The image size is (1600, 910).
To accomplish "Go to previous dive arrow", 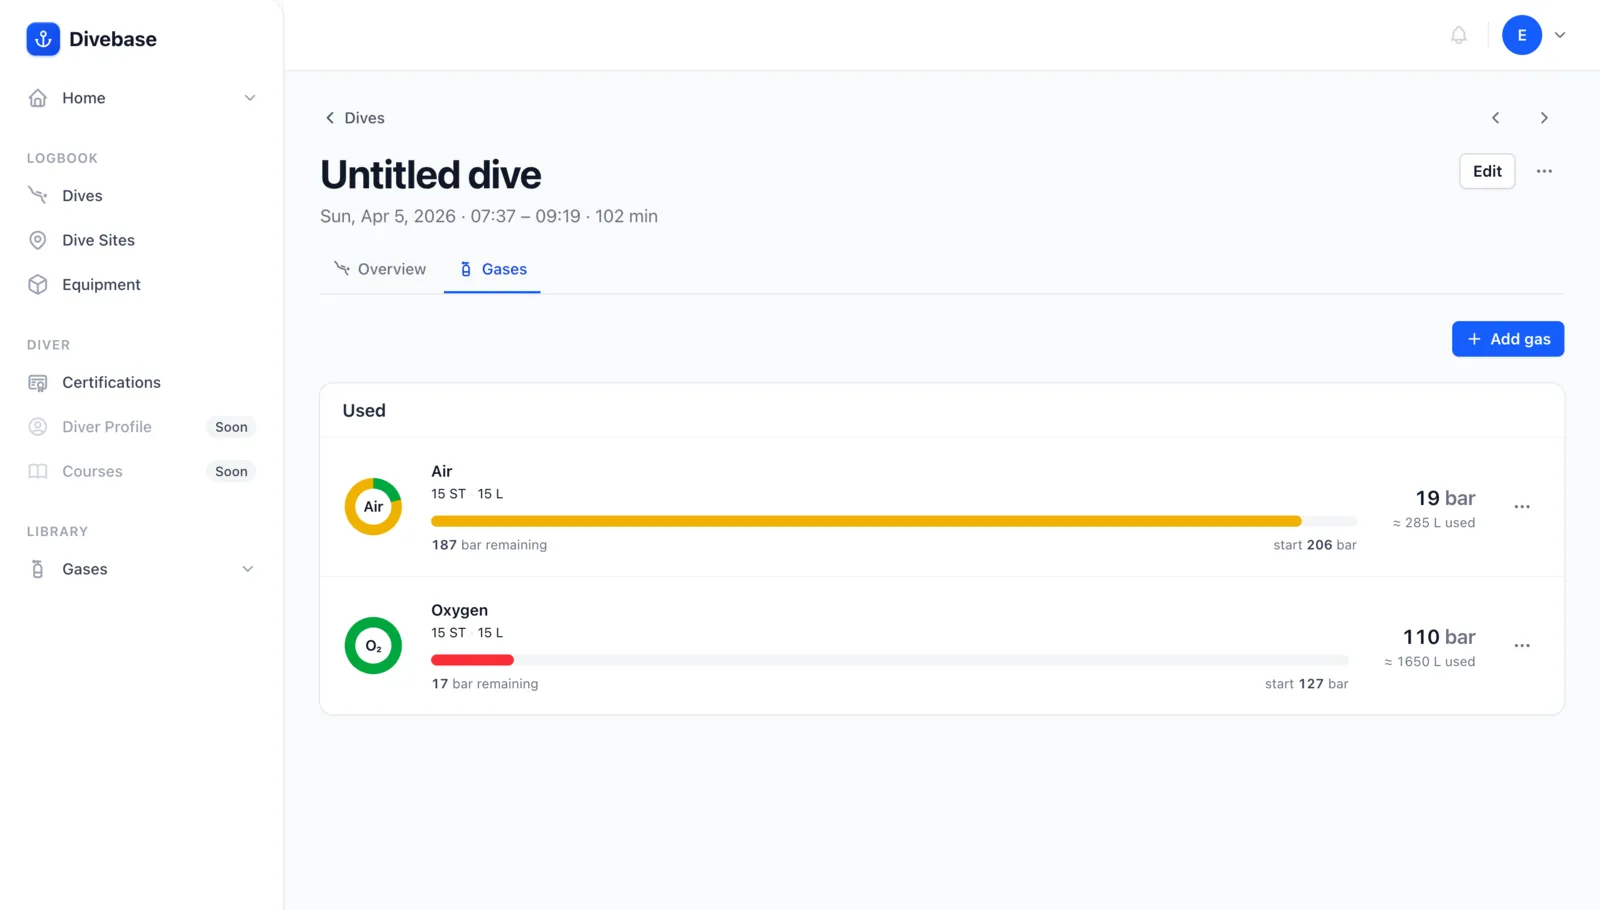I will tap(1496, 118).
